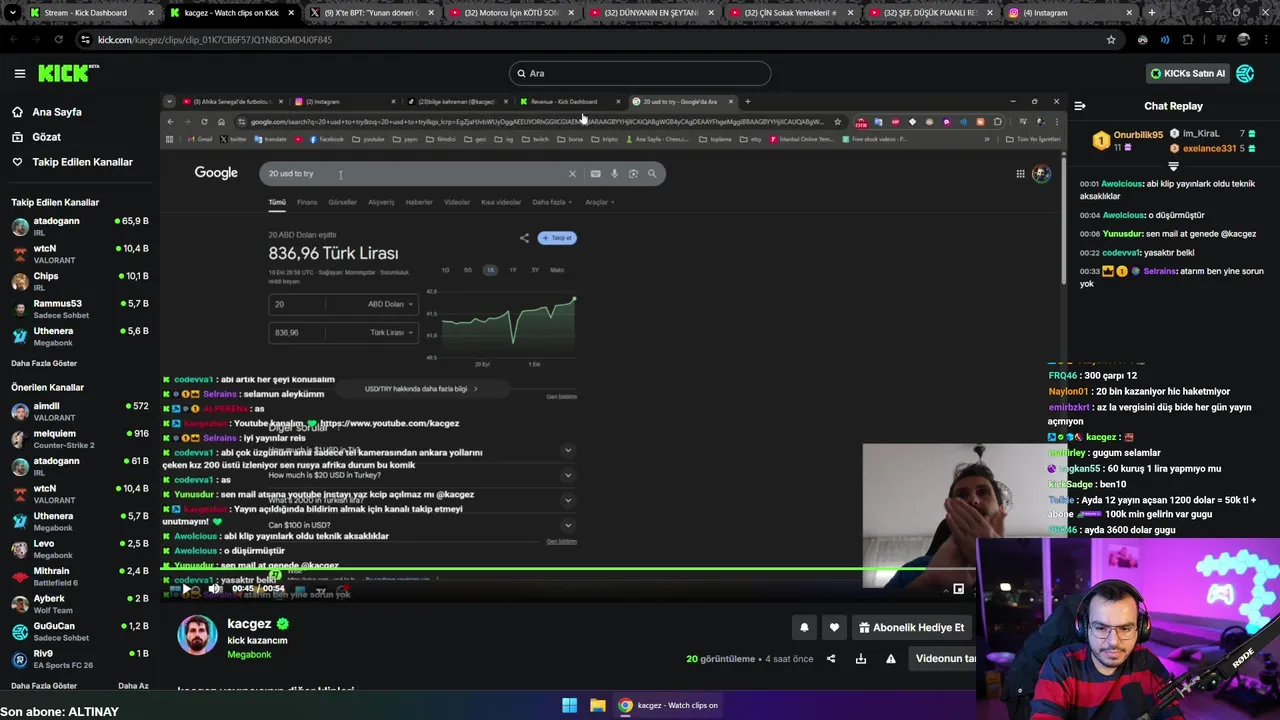1280x720 pixels.
Task: Play the kacgez clip video
Action: 186,589
